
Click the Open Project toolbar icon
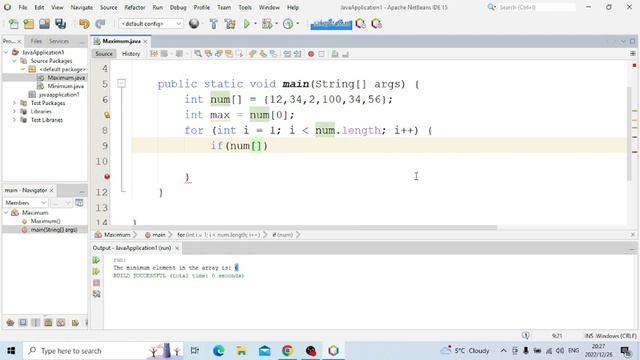(44, 24)
